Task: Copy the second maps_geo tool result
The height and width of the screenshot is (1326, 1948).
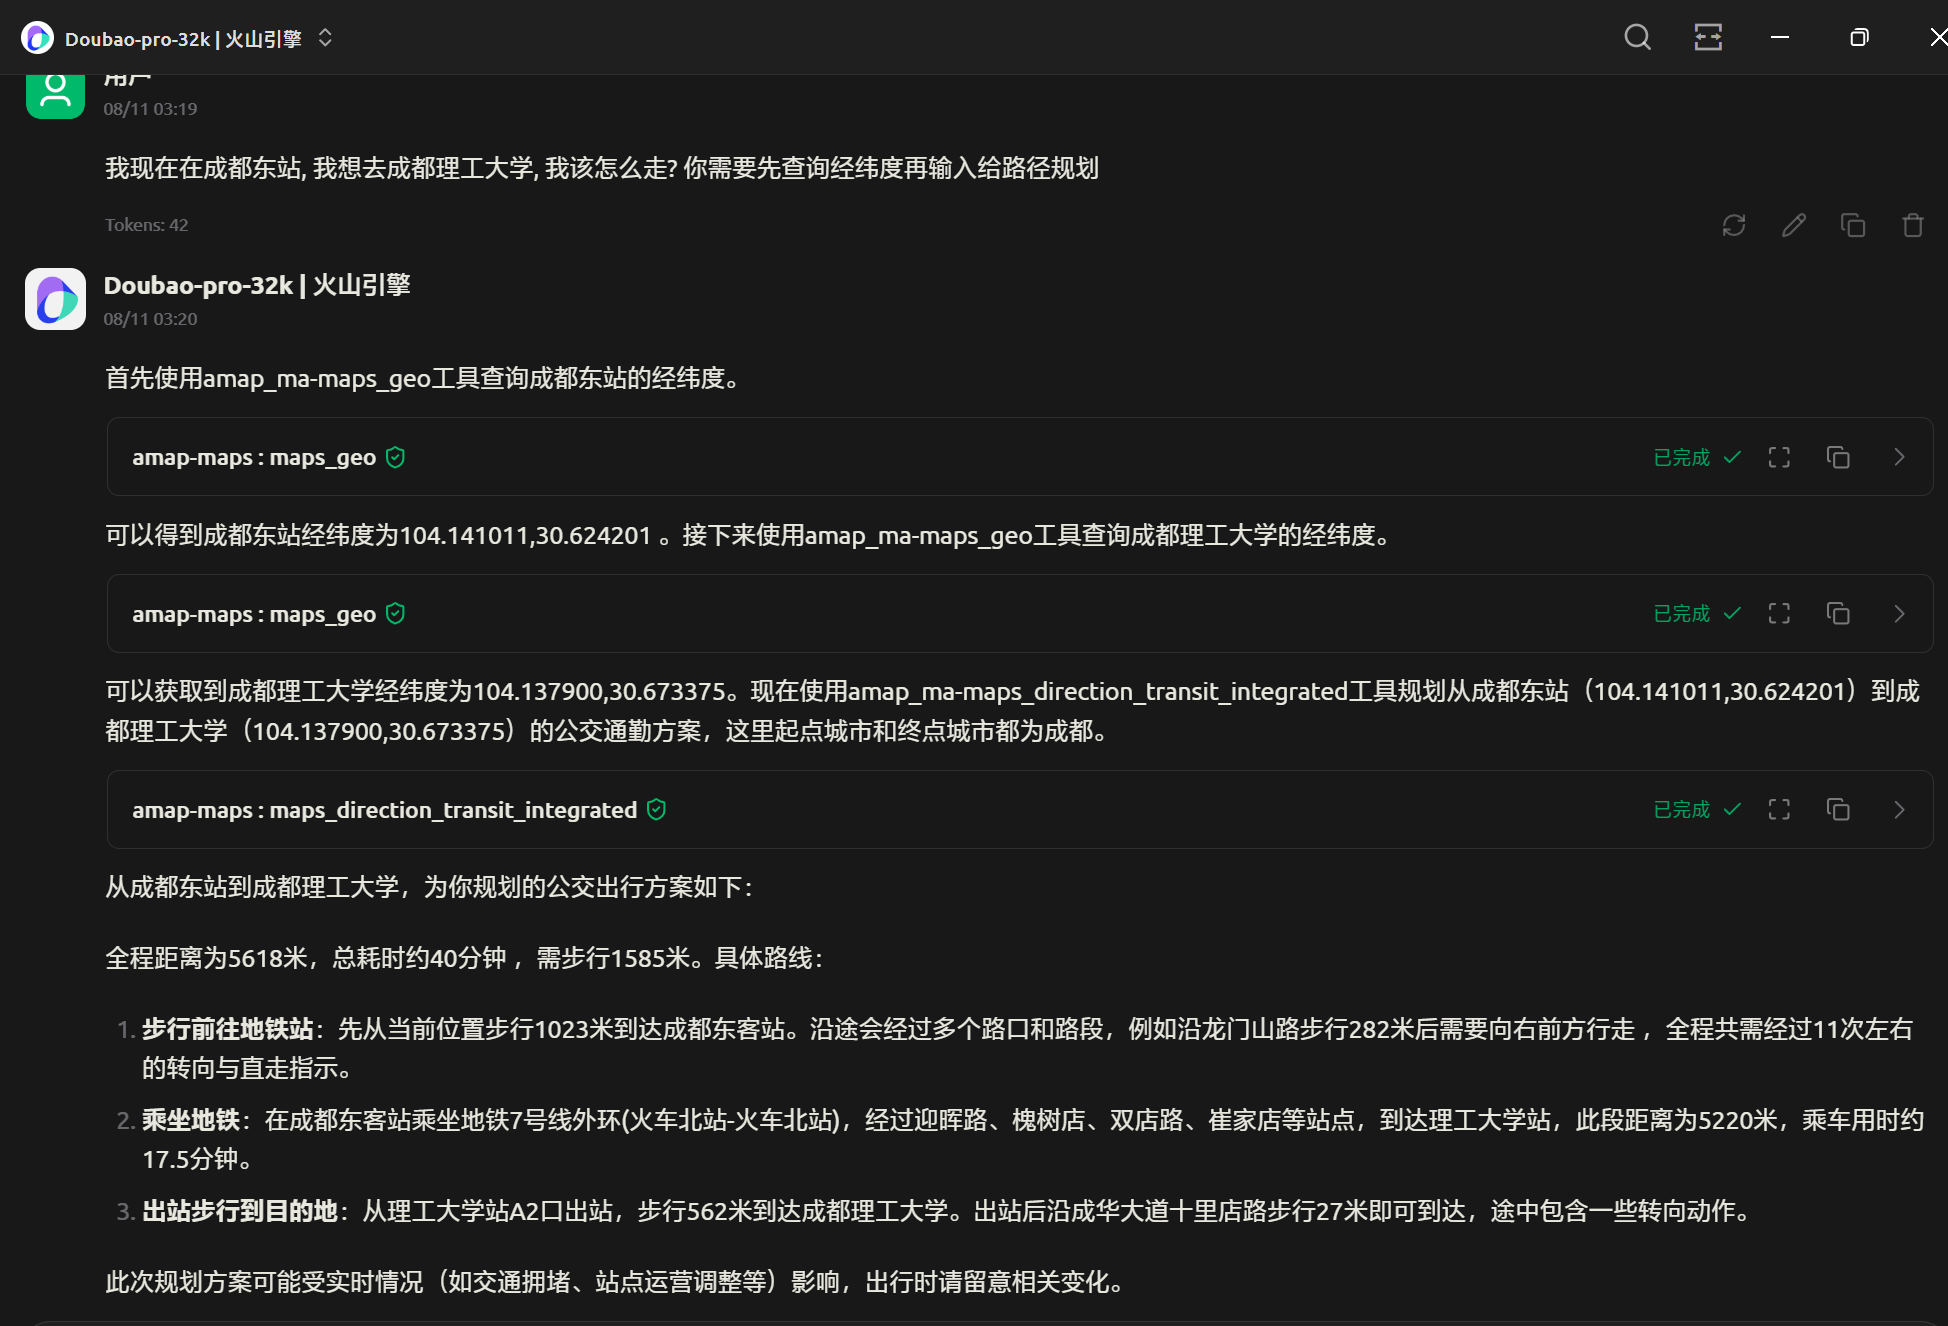Action: tap(1838, 613)
